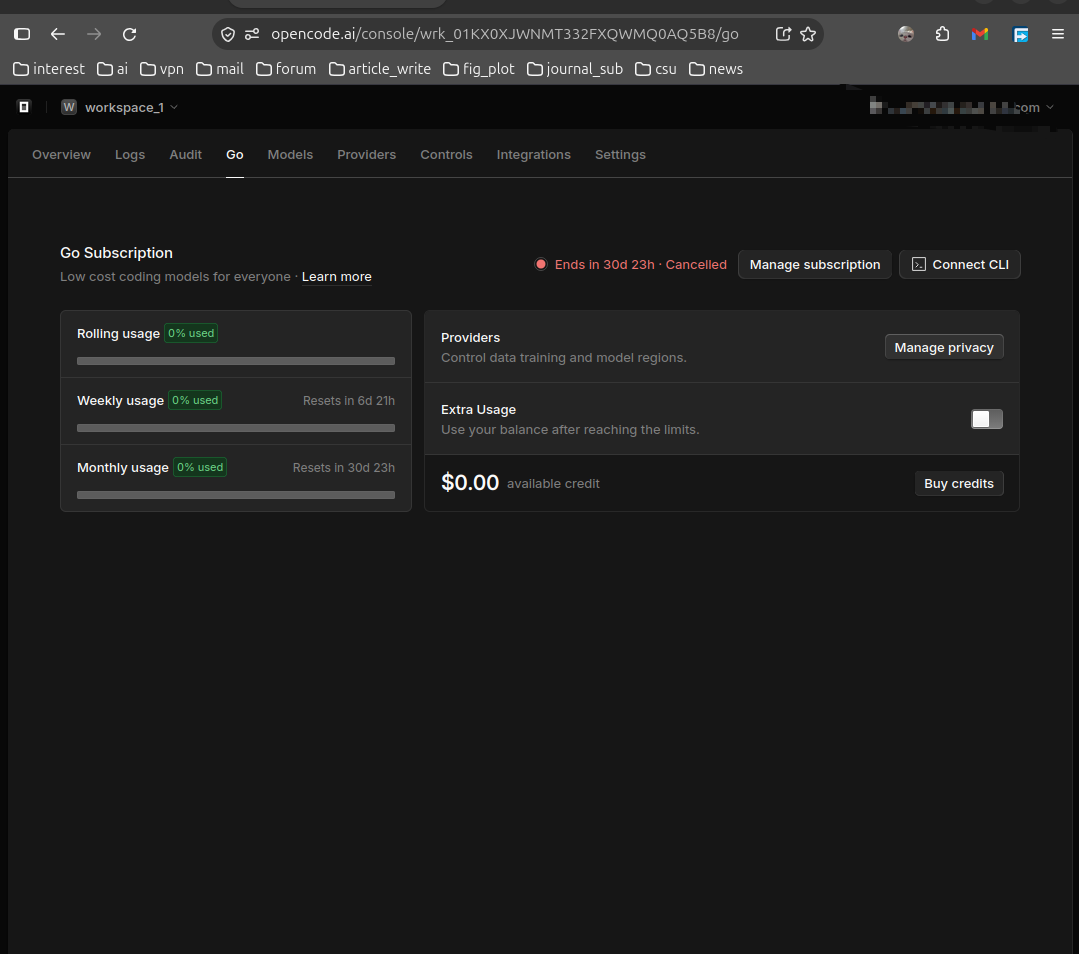Screen dimensions: 1079x954
Task: Expand the workspace_1 switcher dropdown
Action: tap(131, 107)
